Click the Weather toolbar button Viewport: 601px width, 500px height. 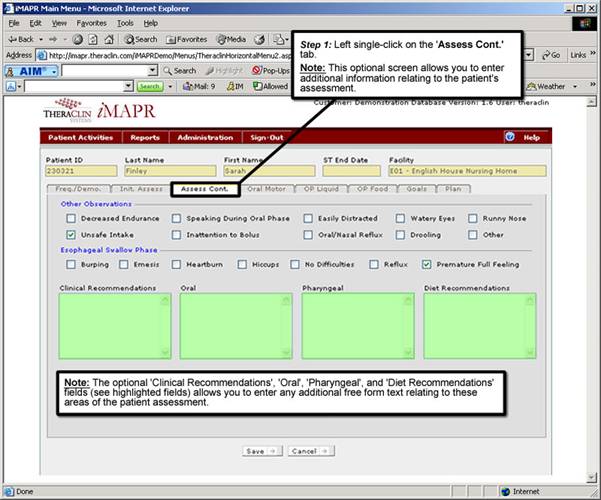coord(546,87)
